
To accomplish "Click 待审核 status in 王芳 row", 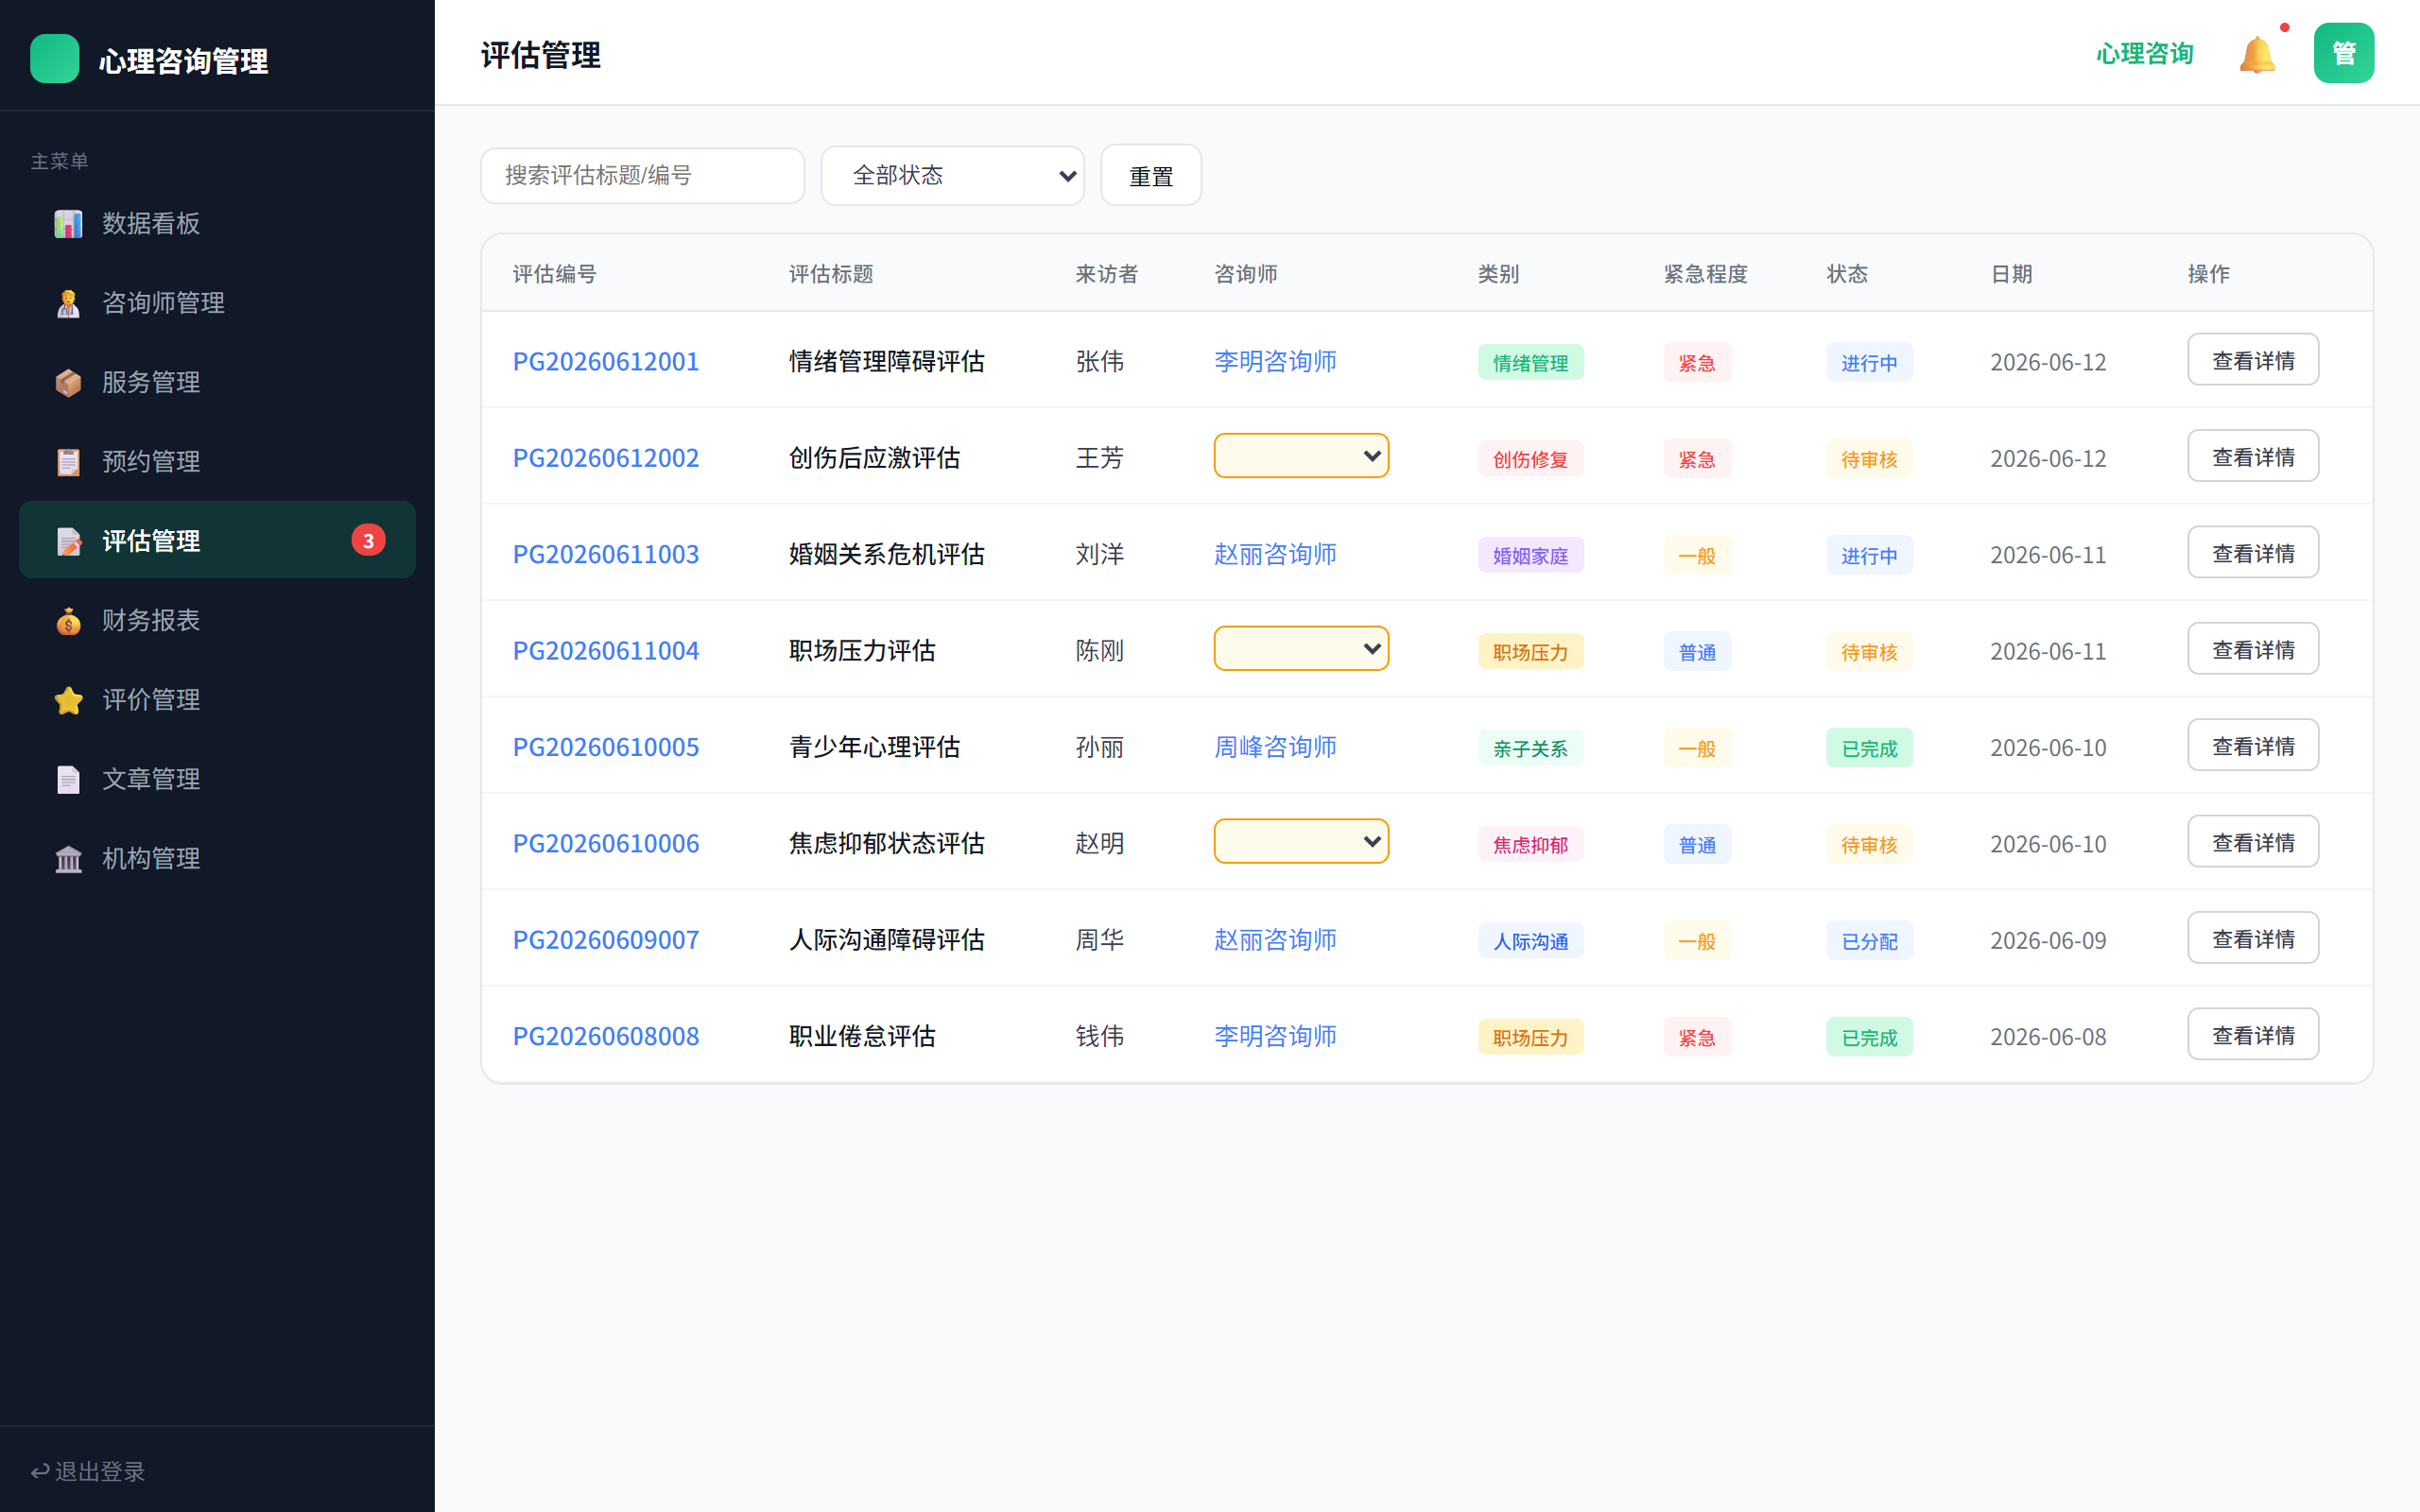I will coord(1868,459).
